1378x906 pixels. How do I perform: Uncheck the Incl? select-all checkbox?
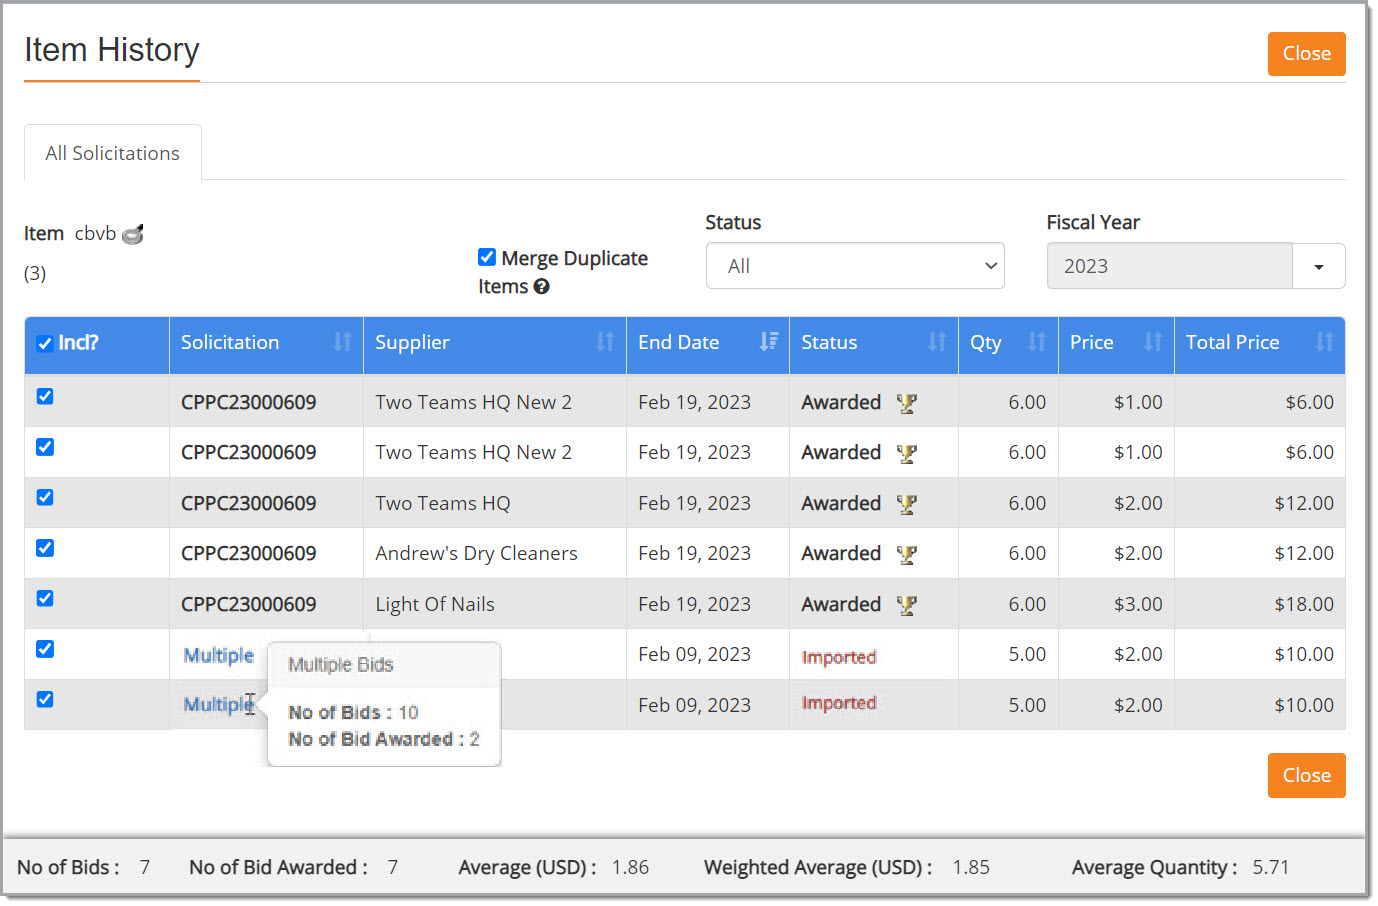point(44,342)
